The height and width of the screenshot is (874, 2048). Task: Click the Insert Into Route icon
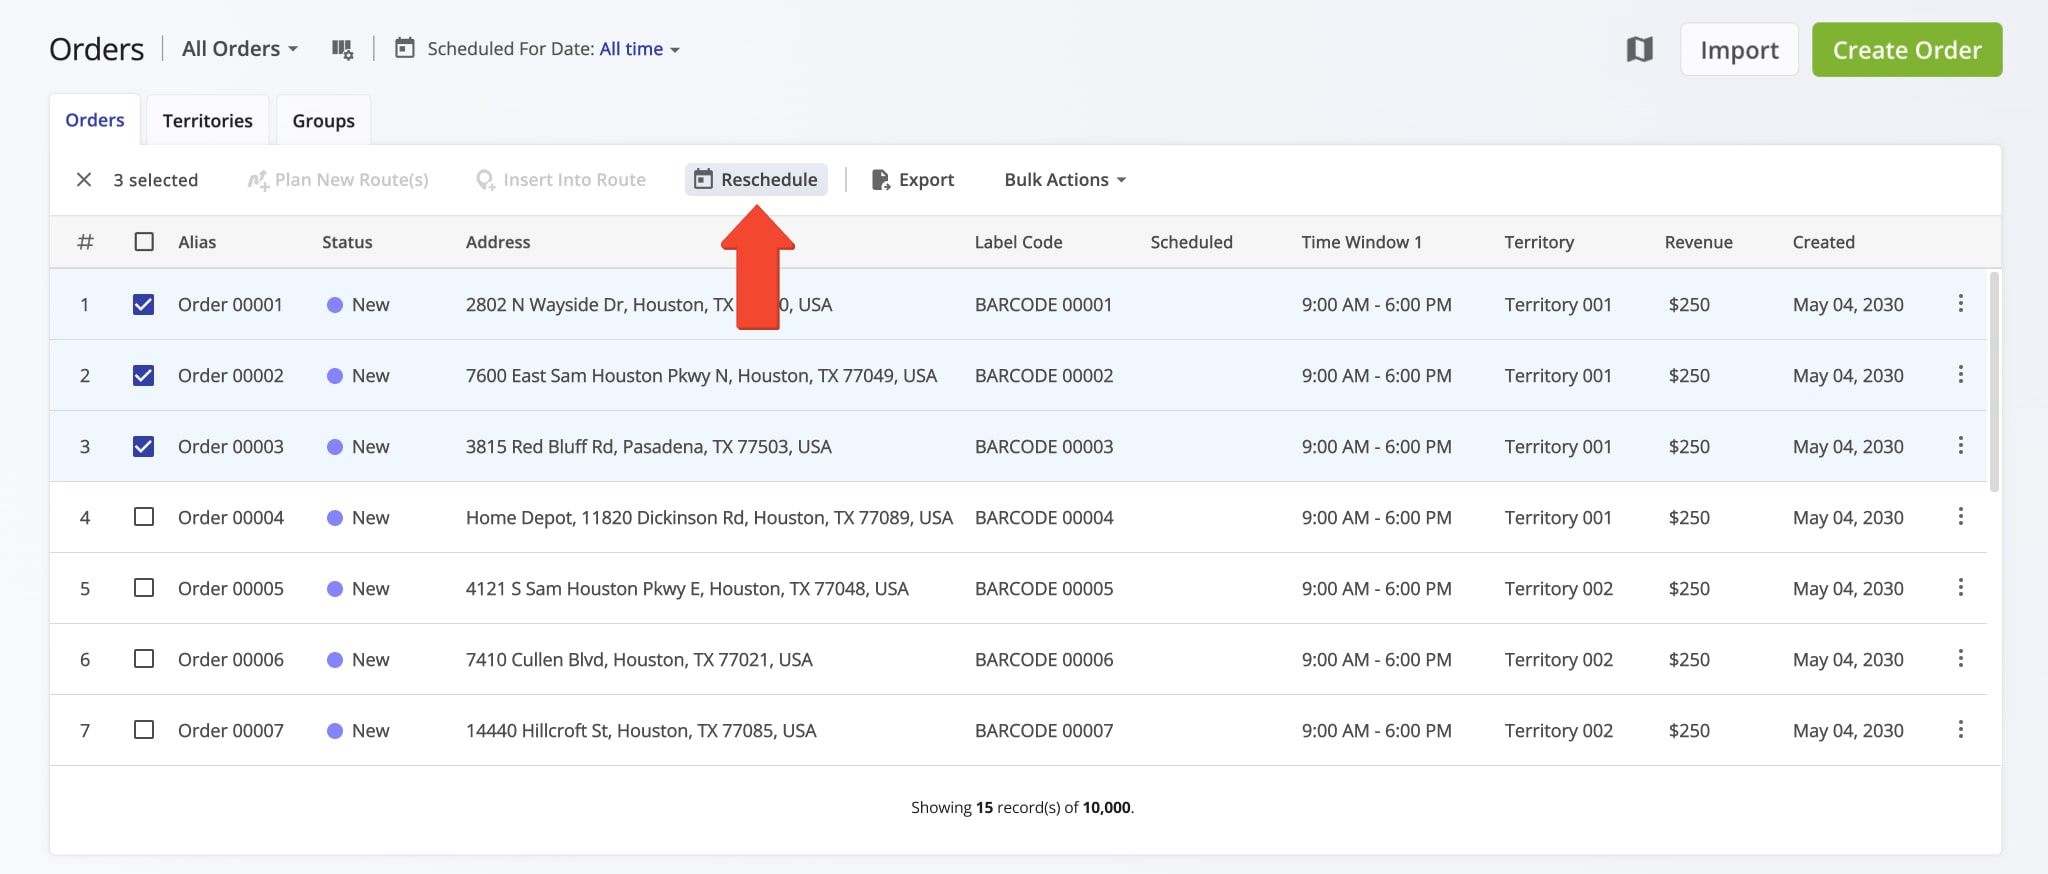click(485, 180)
